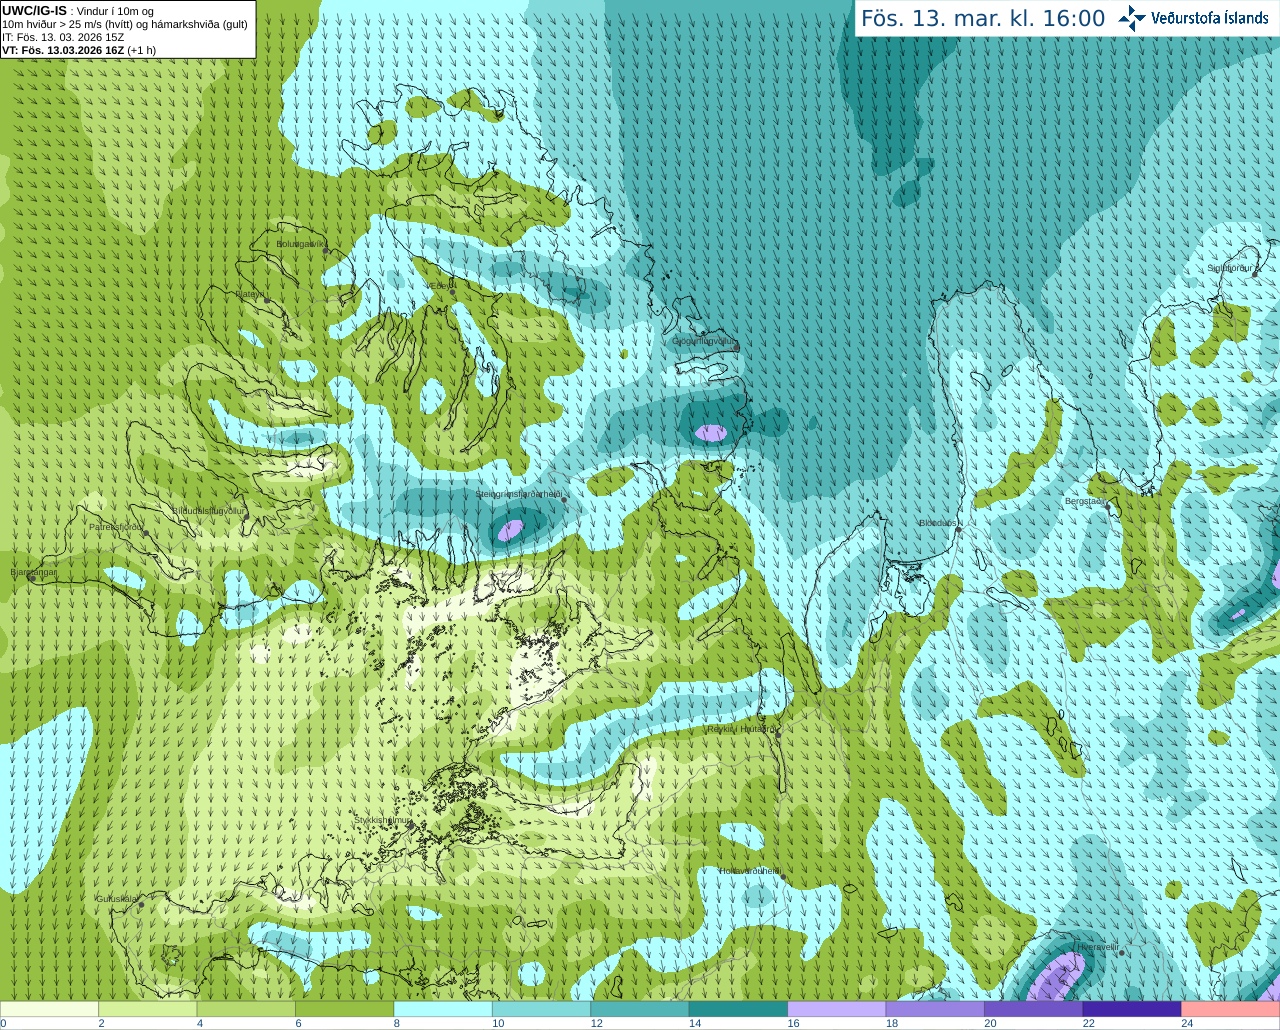Pick the 16–18 m/s lavender legend swatch

836,1009
